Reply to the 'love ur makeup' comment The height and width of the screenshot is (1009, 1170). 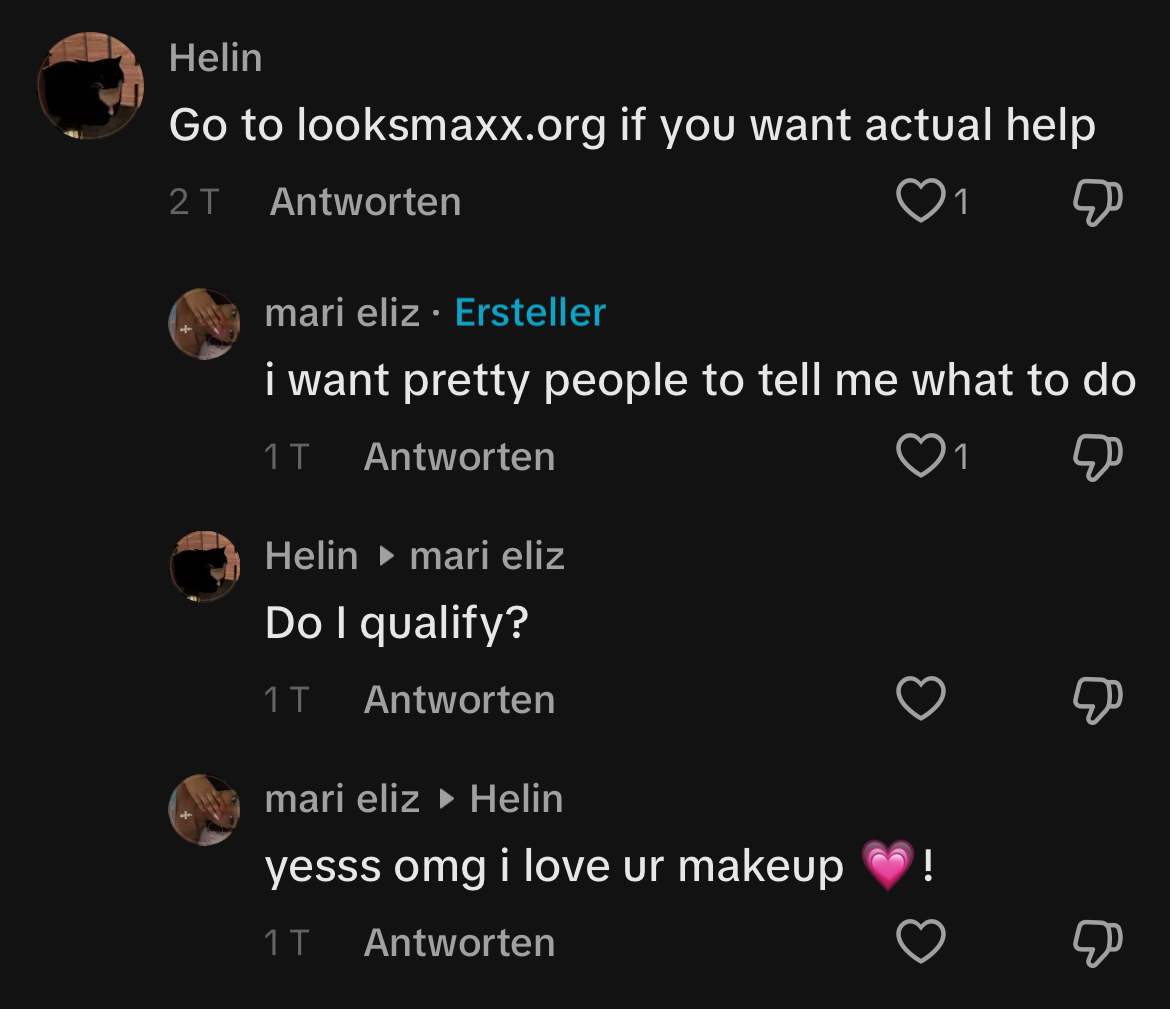(x=459, y=943)
